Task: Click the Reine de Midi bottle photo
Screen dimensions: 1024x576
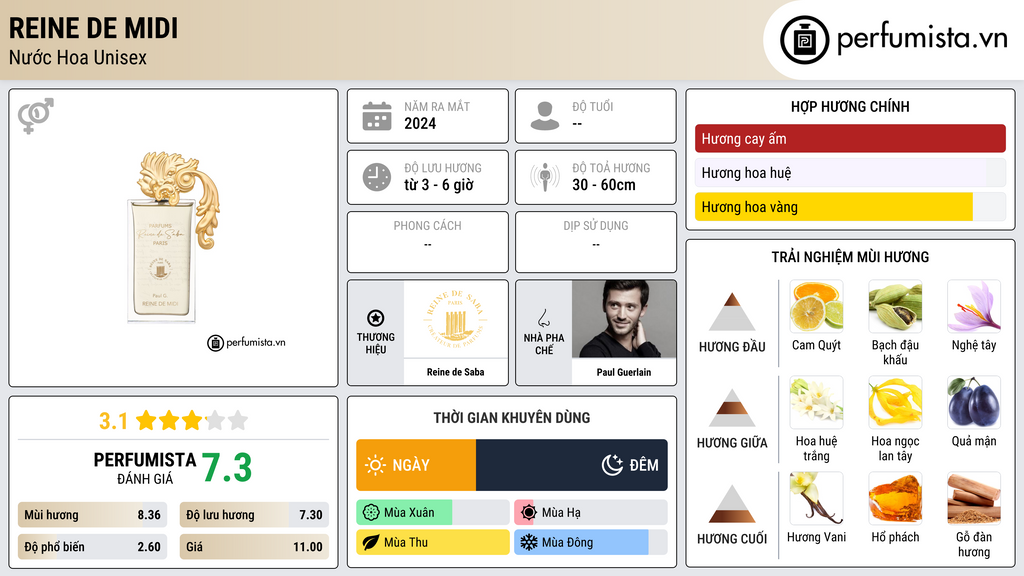Action: (173, 236)
